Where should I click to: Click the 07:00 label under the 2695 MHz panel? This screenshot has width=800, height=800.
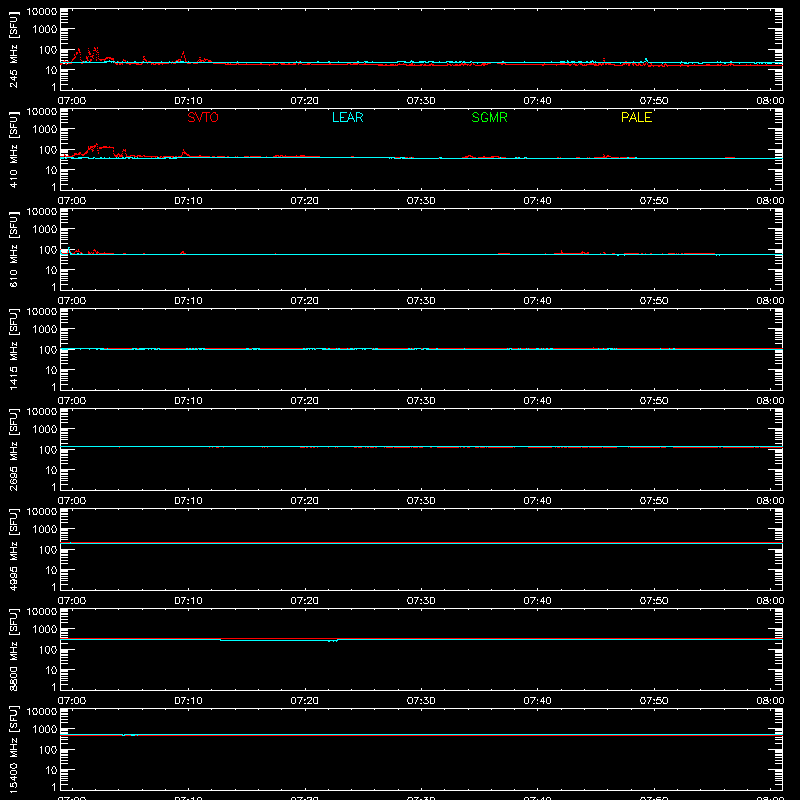[x=72, y=501]
